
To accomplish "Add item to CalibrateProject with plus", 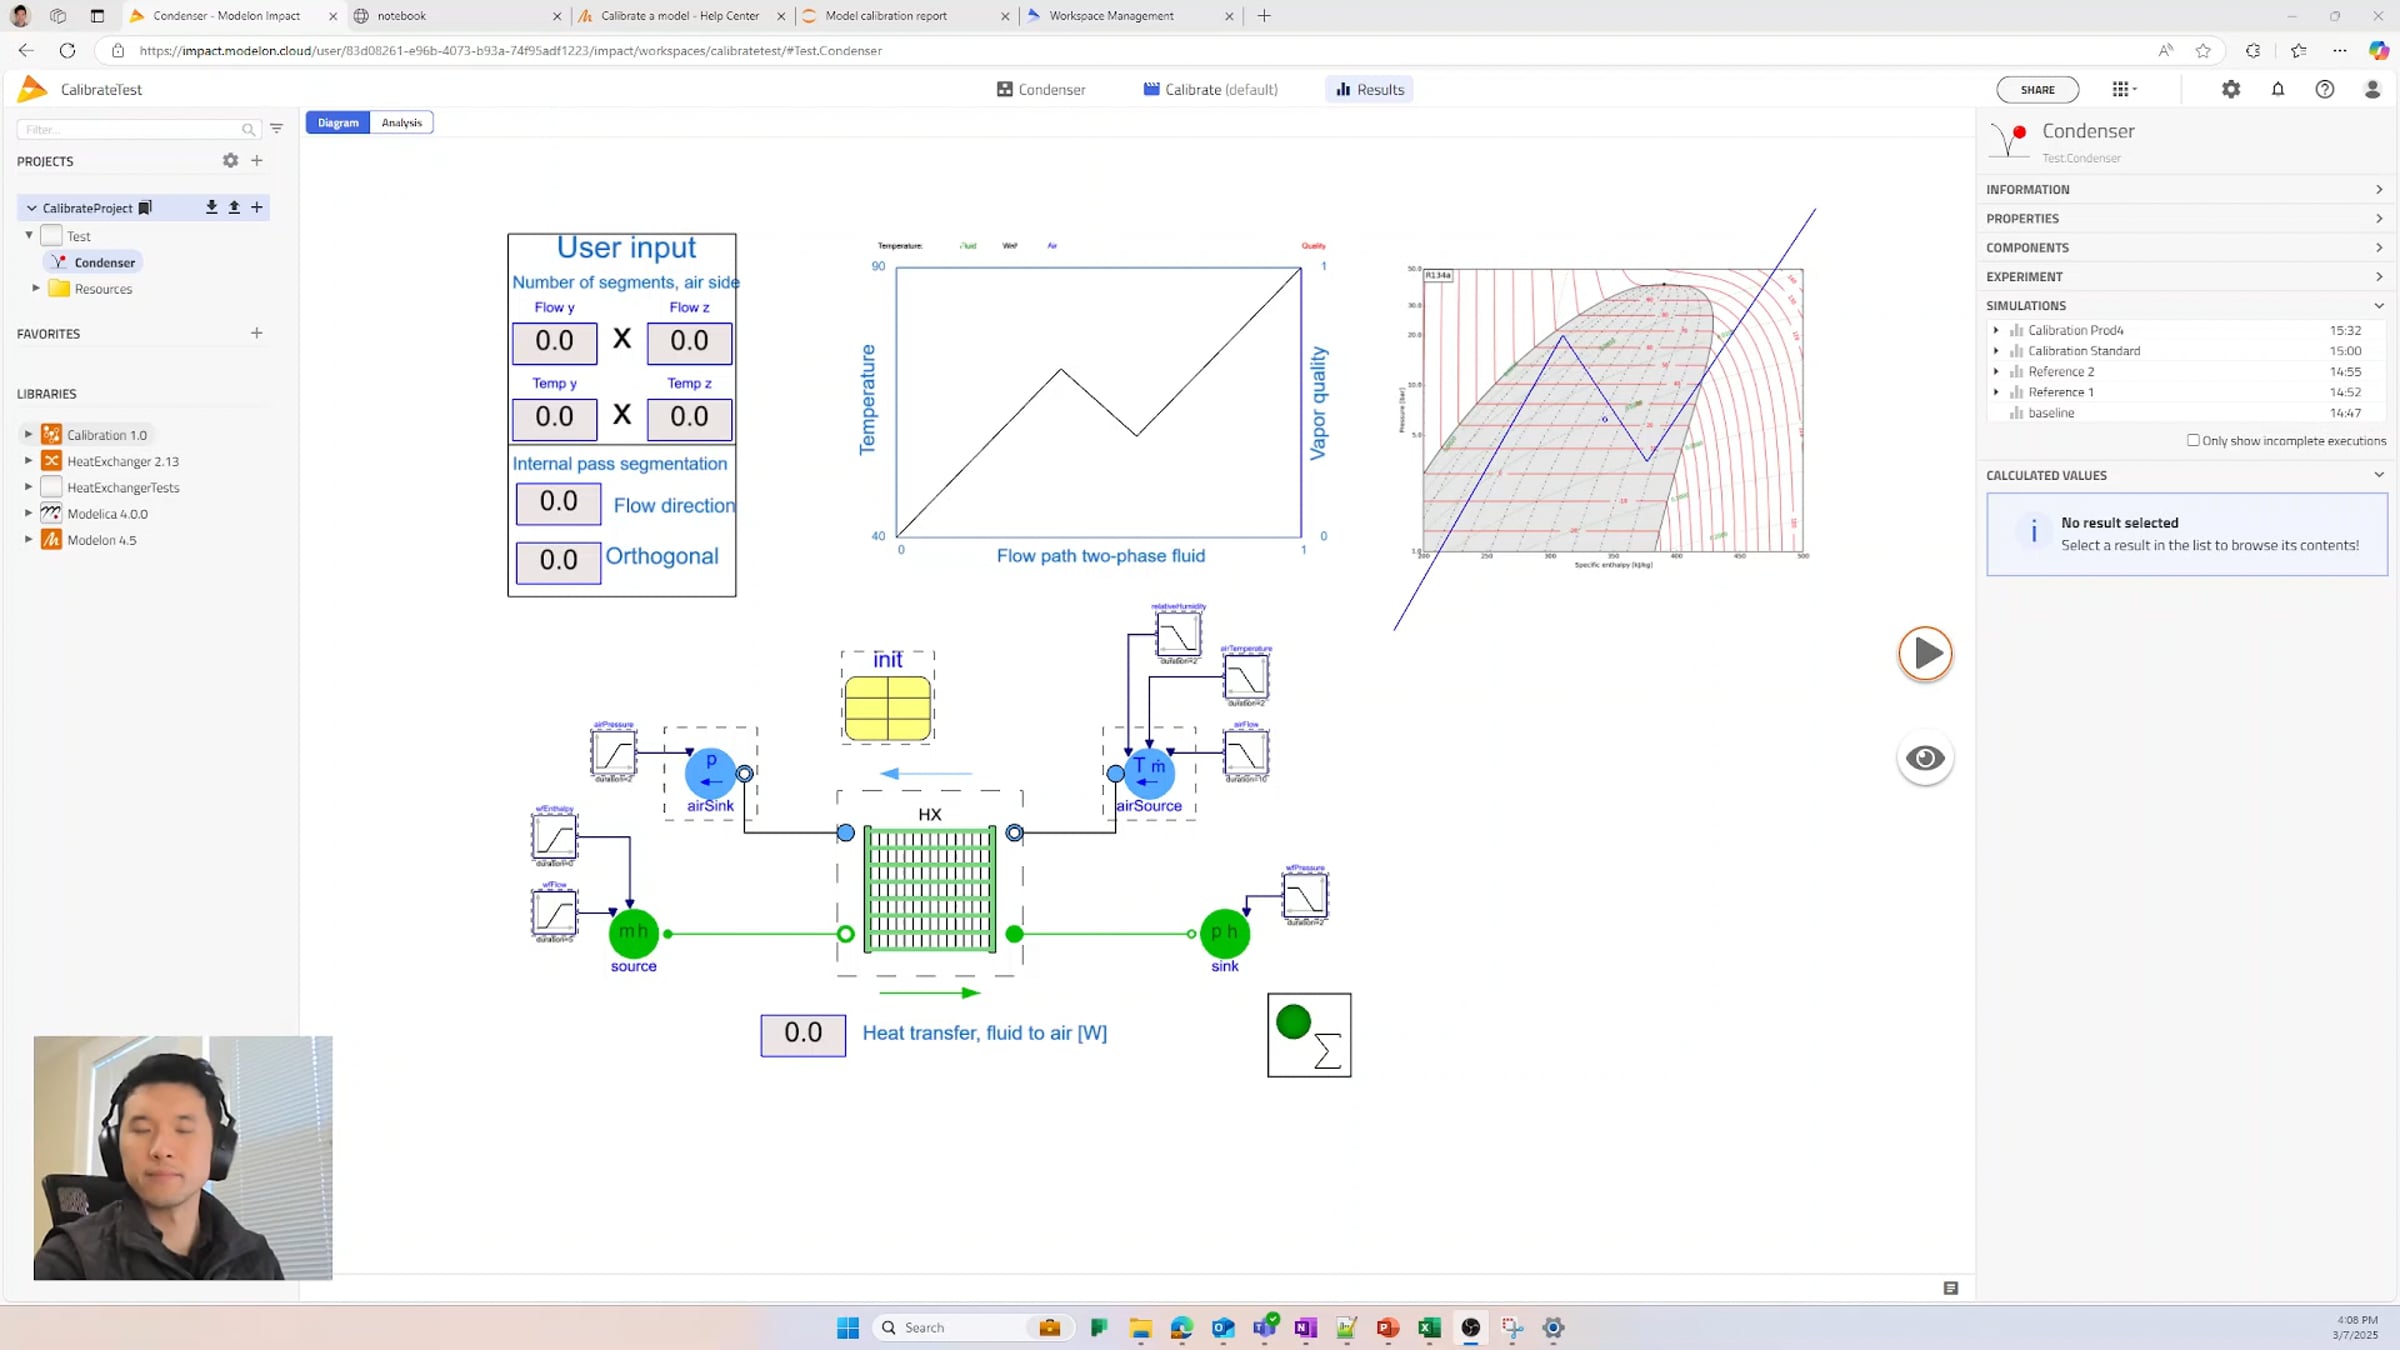I will click(257, 207).
